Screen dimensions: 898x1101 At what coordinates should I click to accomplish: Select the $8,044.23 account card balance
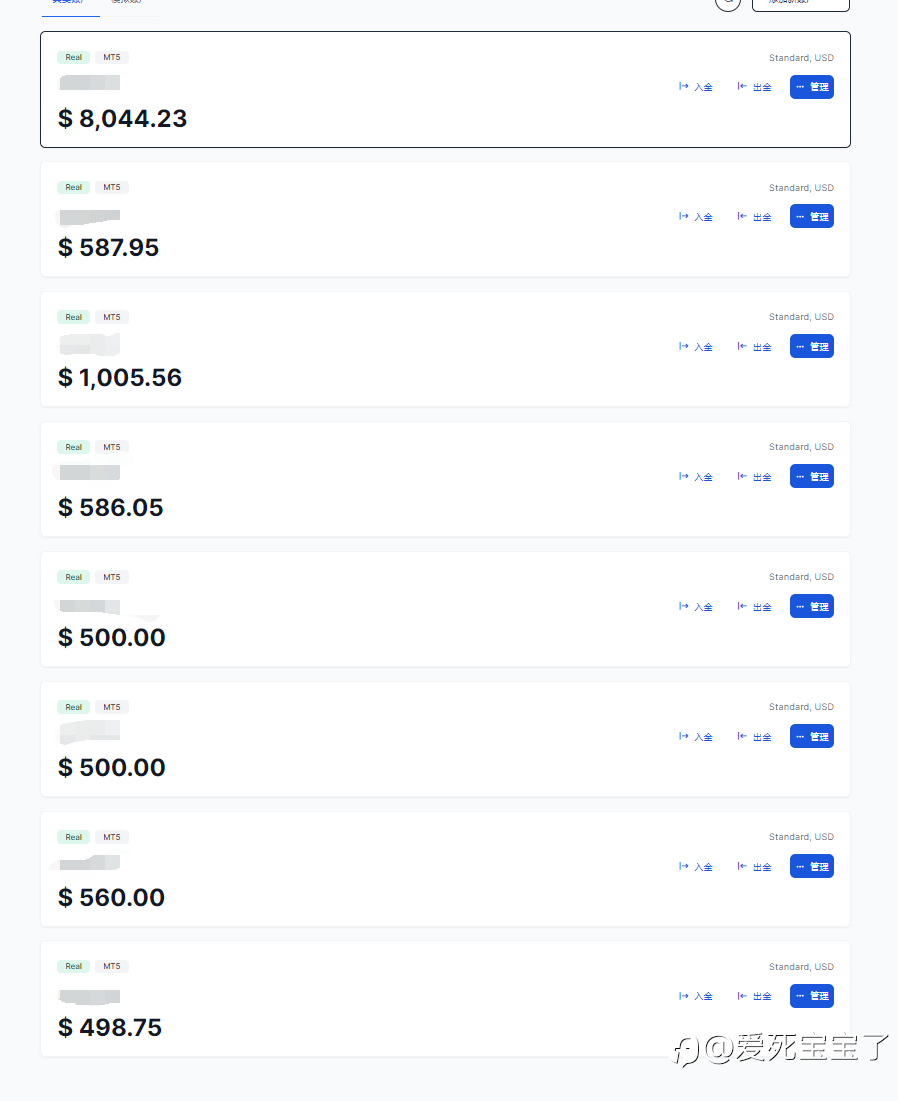point(123,119)
